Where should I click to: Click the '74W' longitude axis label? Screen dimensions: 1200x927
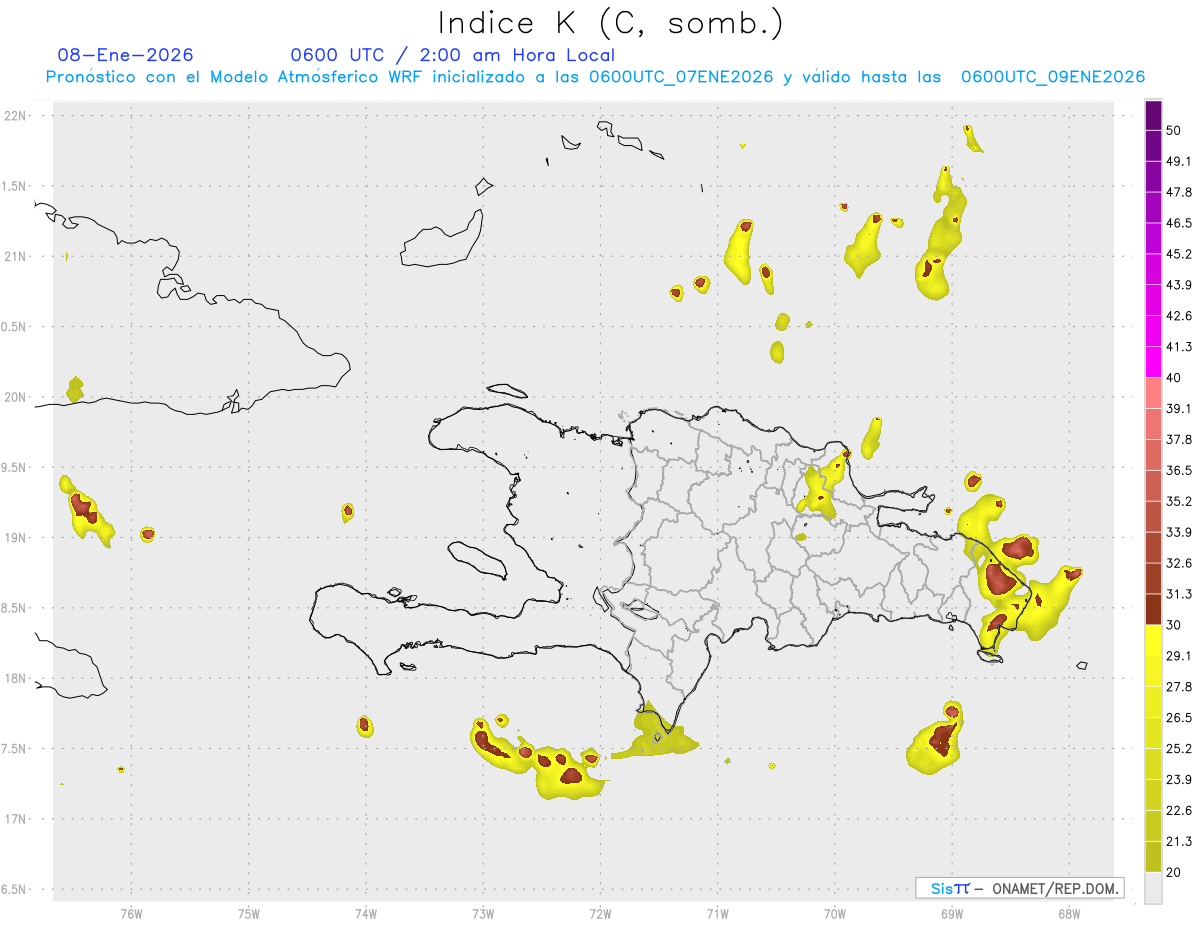(366, 913)
